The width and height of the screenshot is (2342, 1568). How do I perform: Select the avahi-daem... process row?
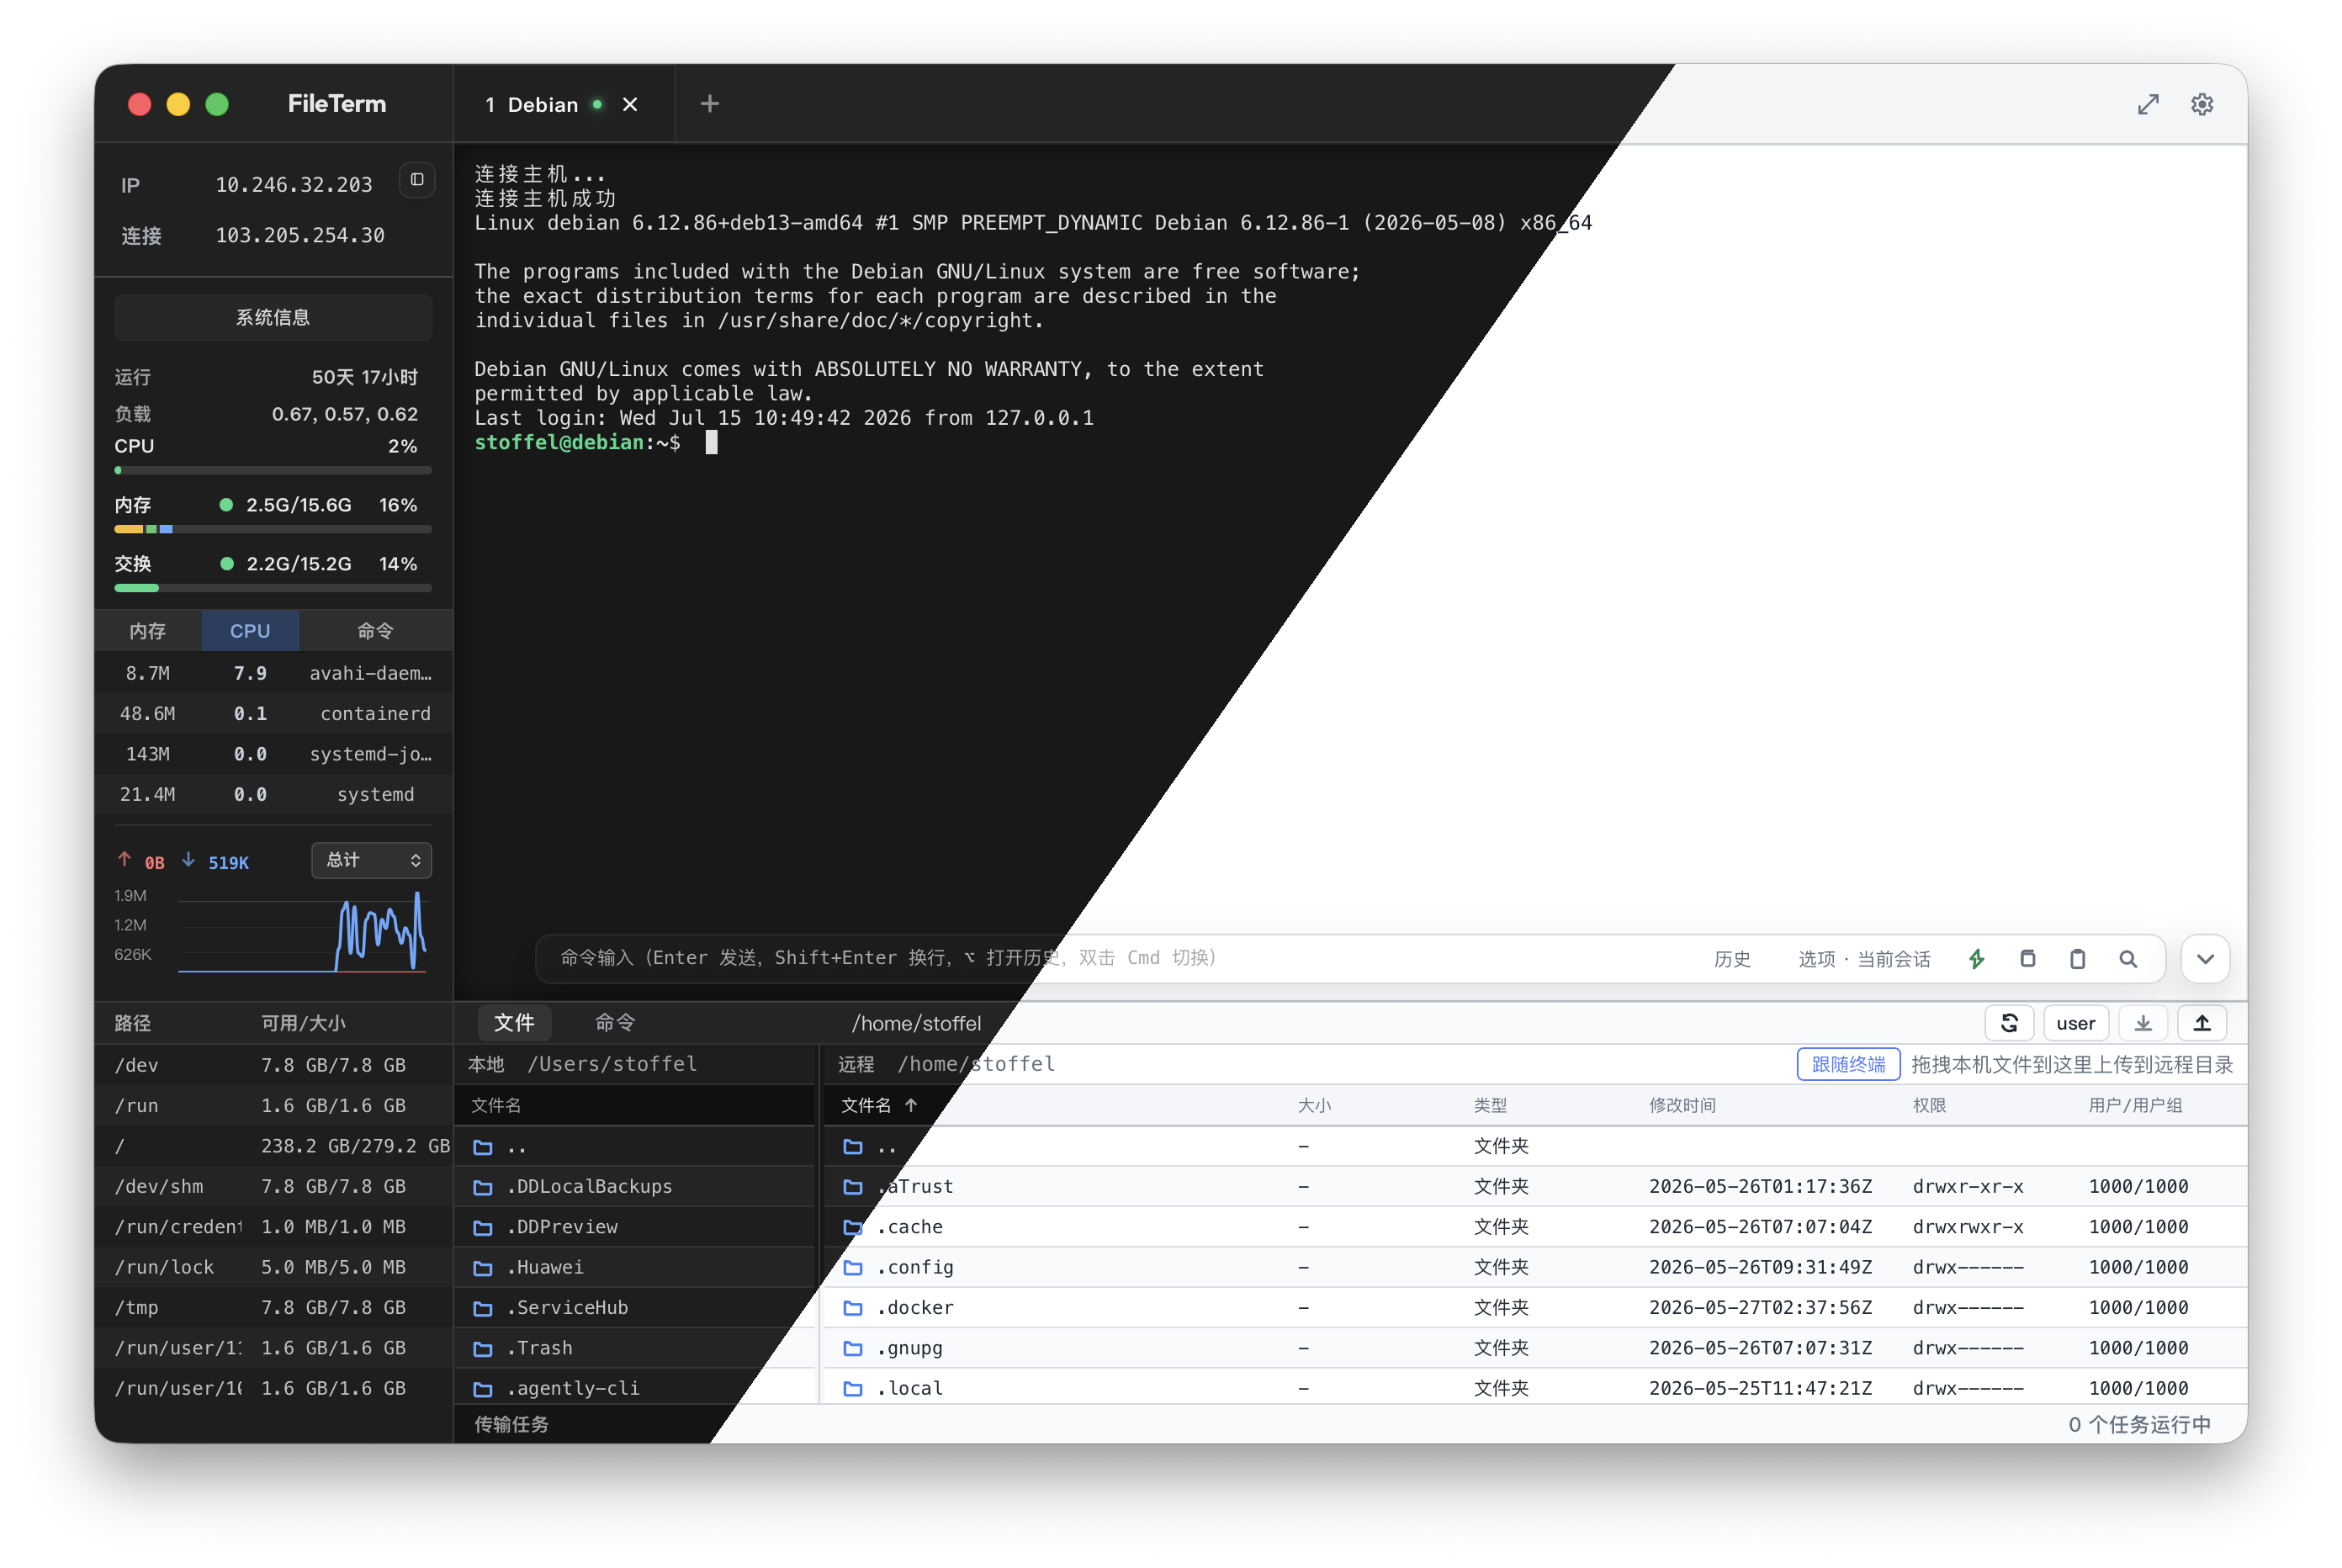point(274,673)
